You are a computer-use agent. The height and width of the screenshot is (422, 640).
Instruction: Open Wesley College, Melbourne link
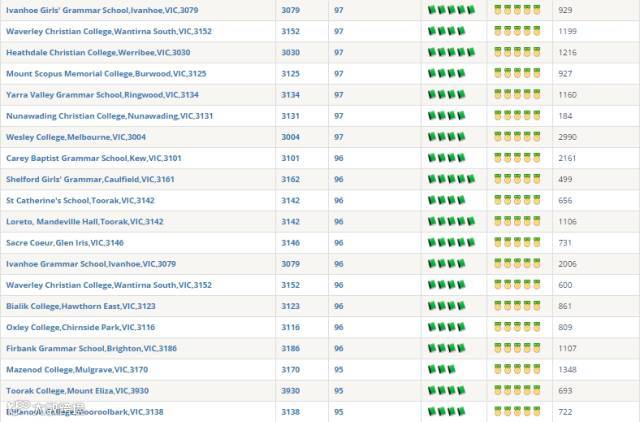pyautogui.click(x=76, y=137)
